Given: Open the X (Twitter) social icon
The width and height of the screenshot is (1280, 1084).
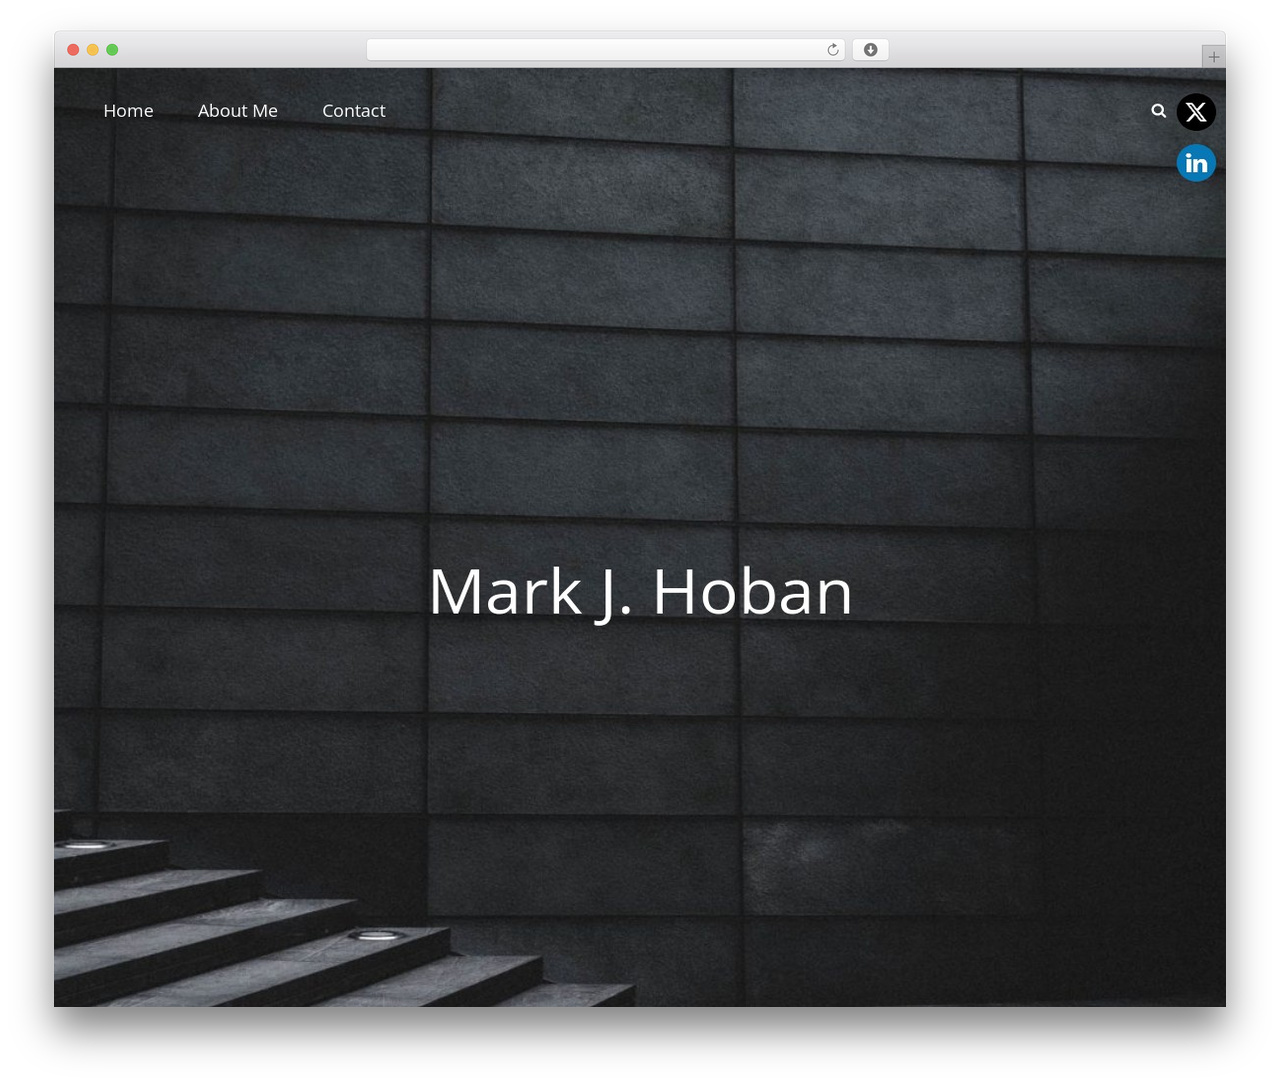Looking at the screenshot, I should 1196,112.
